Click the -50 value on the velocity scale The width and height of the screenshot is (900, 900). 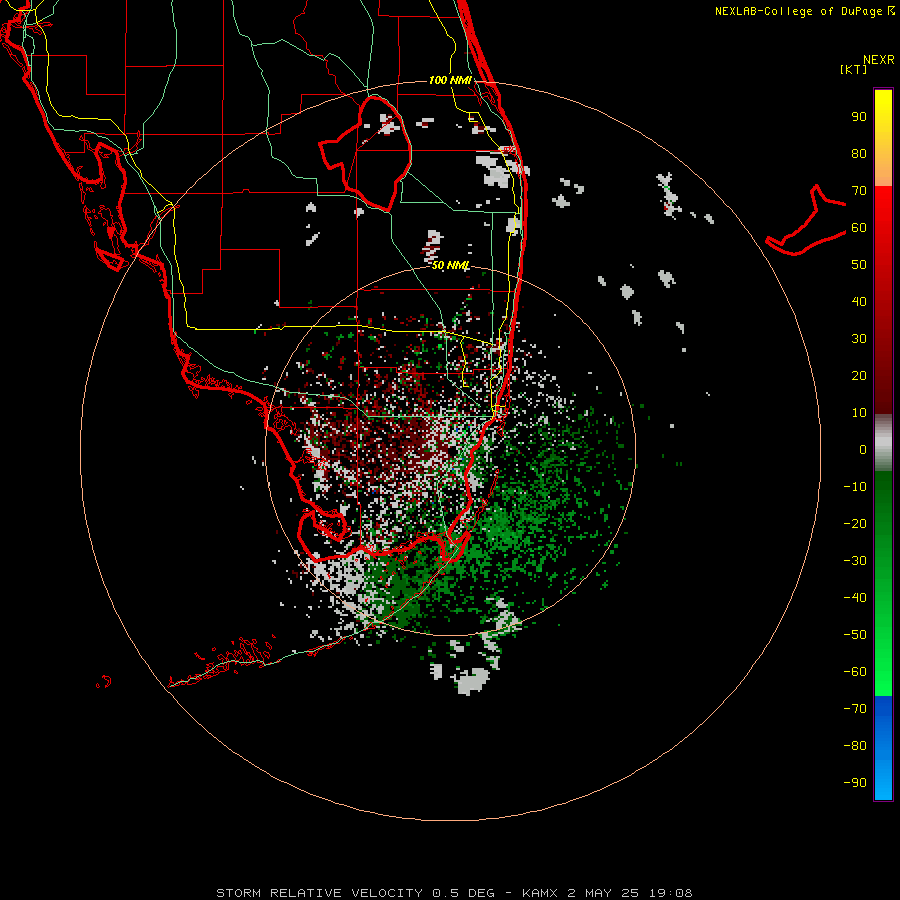(x=855, y=635)
